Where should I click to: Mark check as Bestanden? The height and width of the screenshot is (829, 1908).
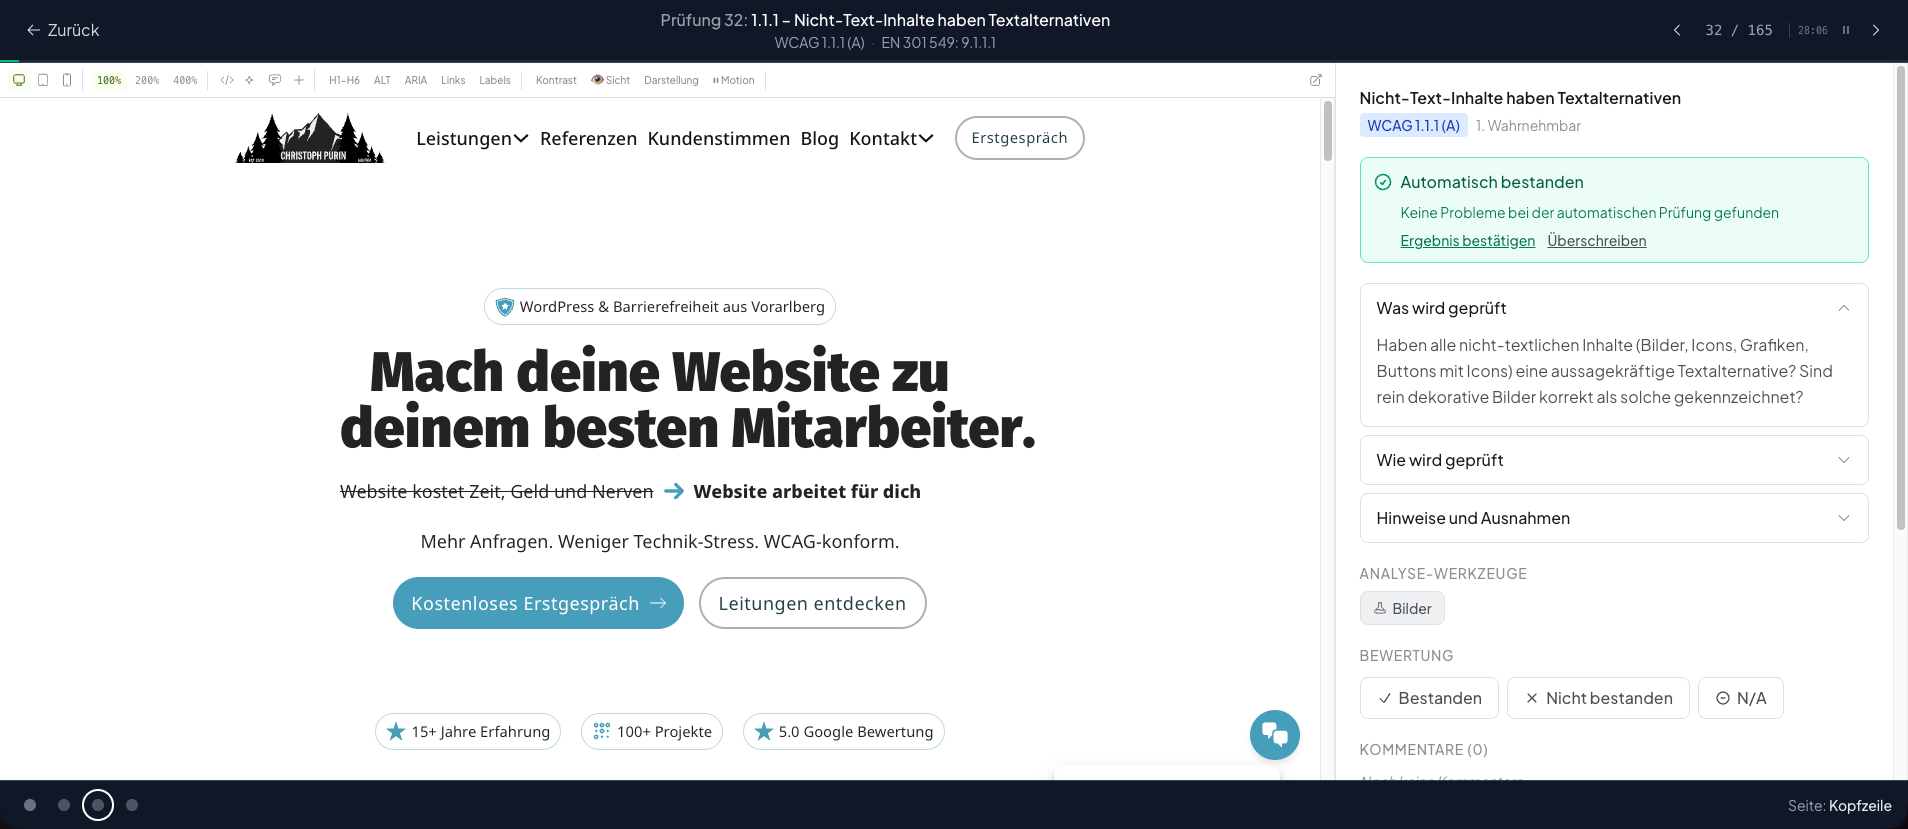[x=1429, y=698]
